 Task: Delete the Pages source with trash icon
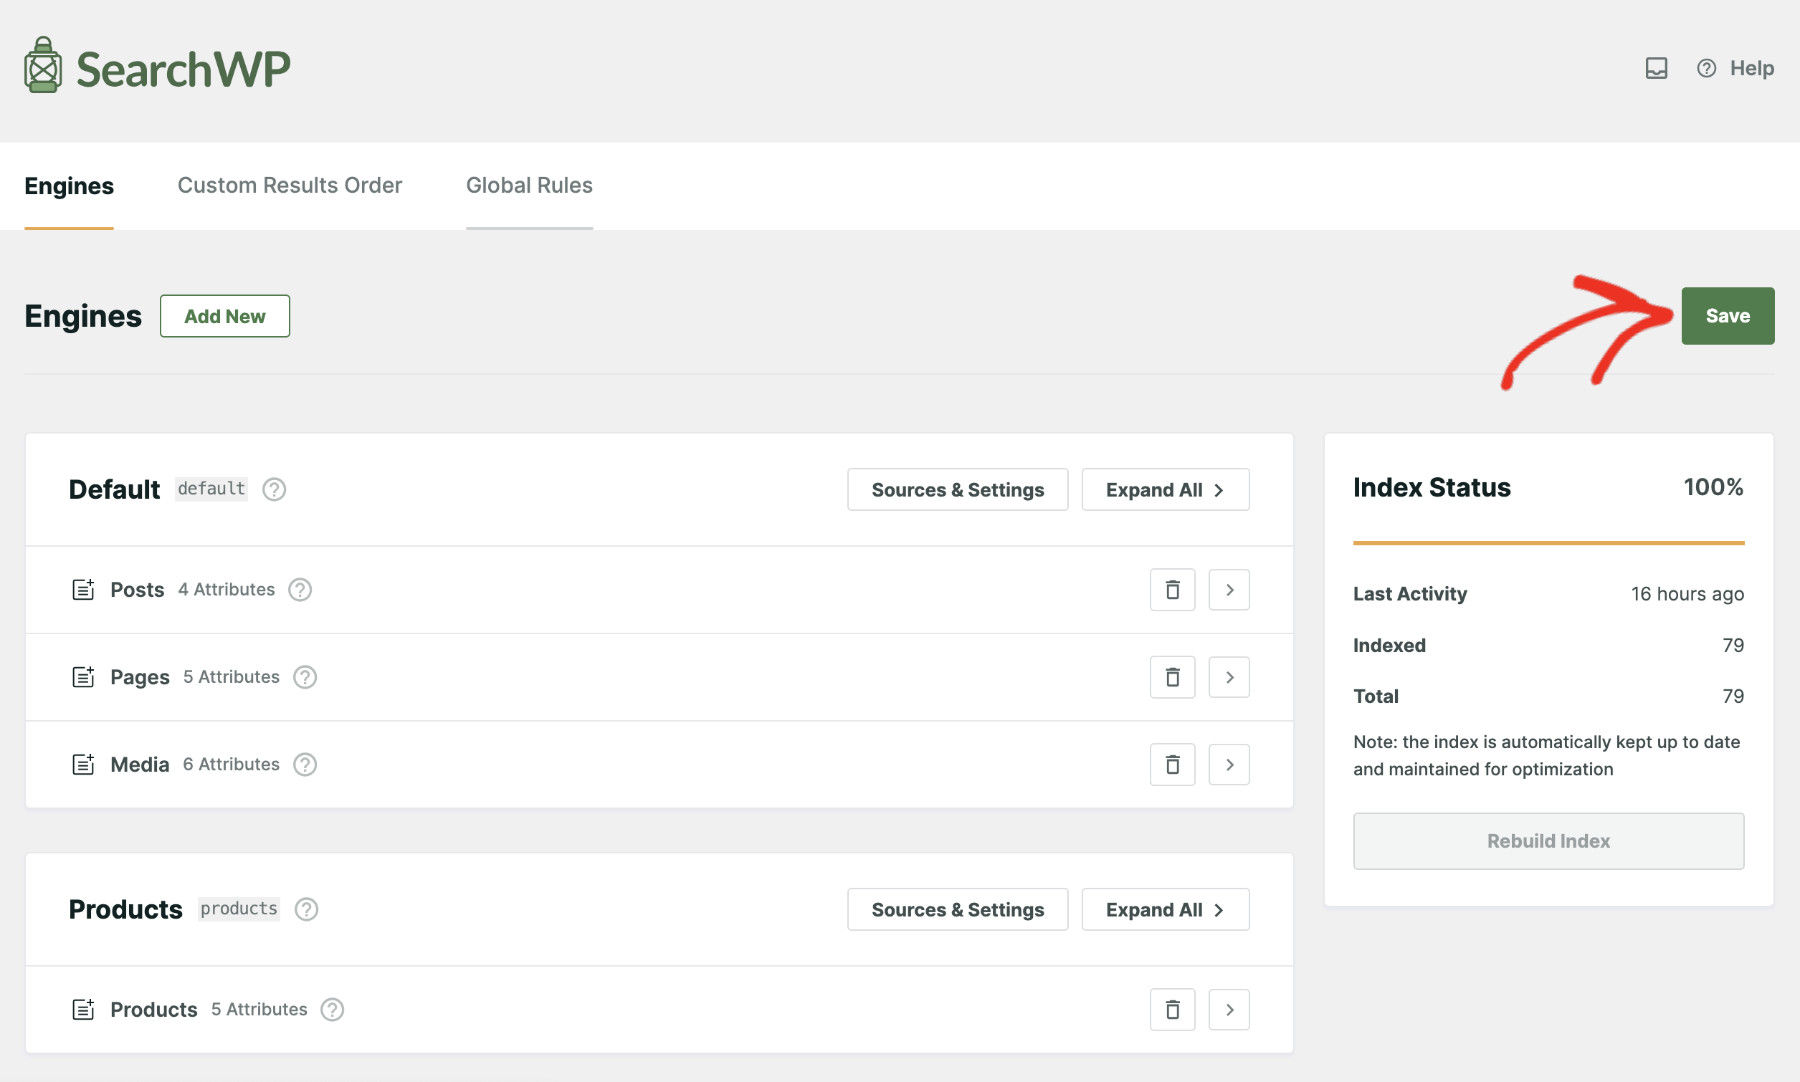point(1173,677)
